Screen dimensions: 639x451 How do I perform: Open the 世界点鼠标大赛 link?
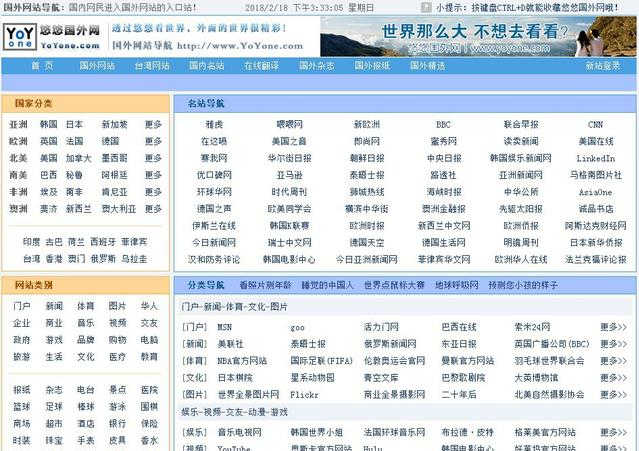(394, 285)
